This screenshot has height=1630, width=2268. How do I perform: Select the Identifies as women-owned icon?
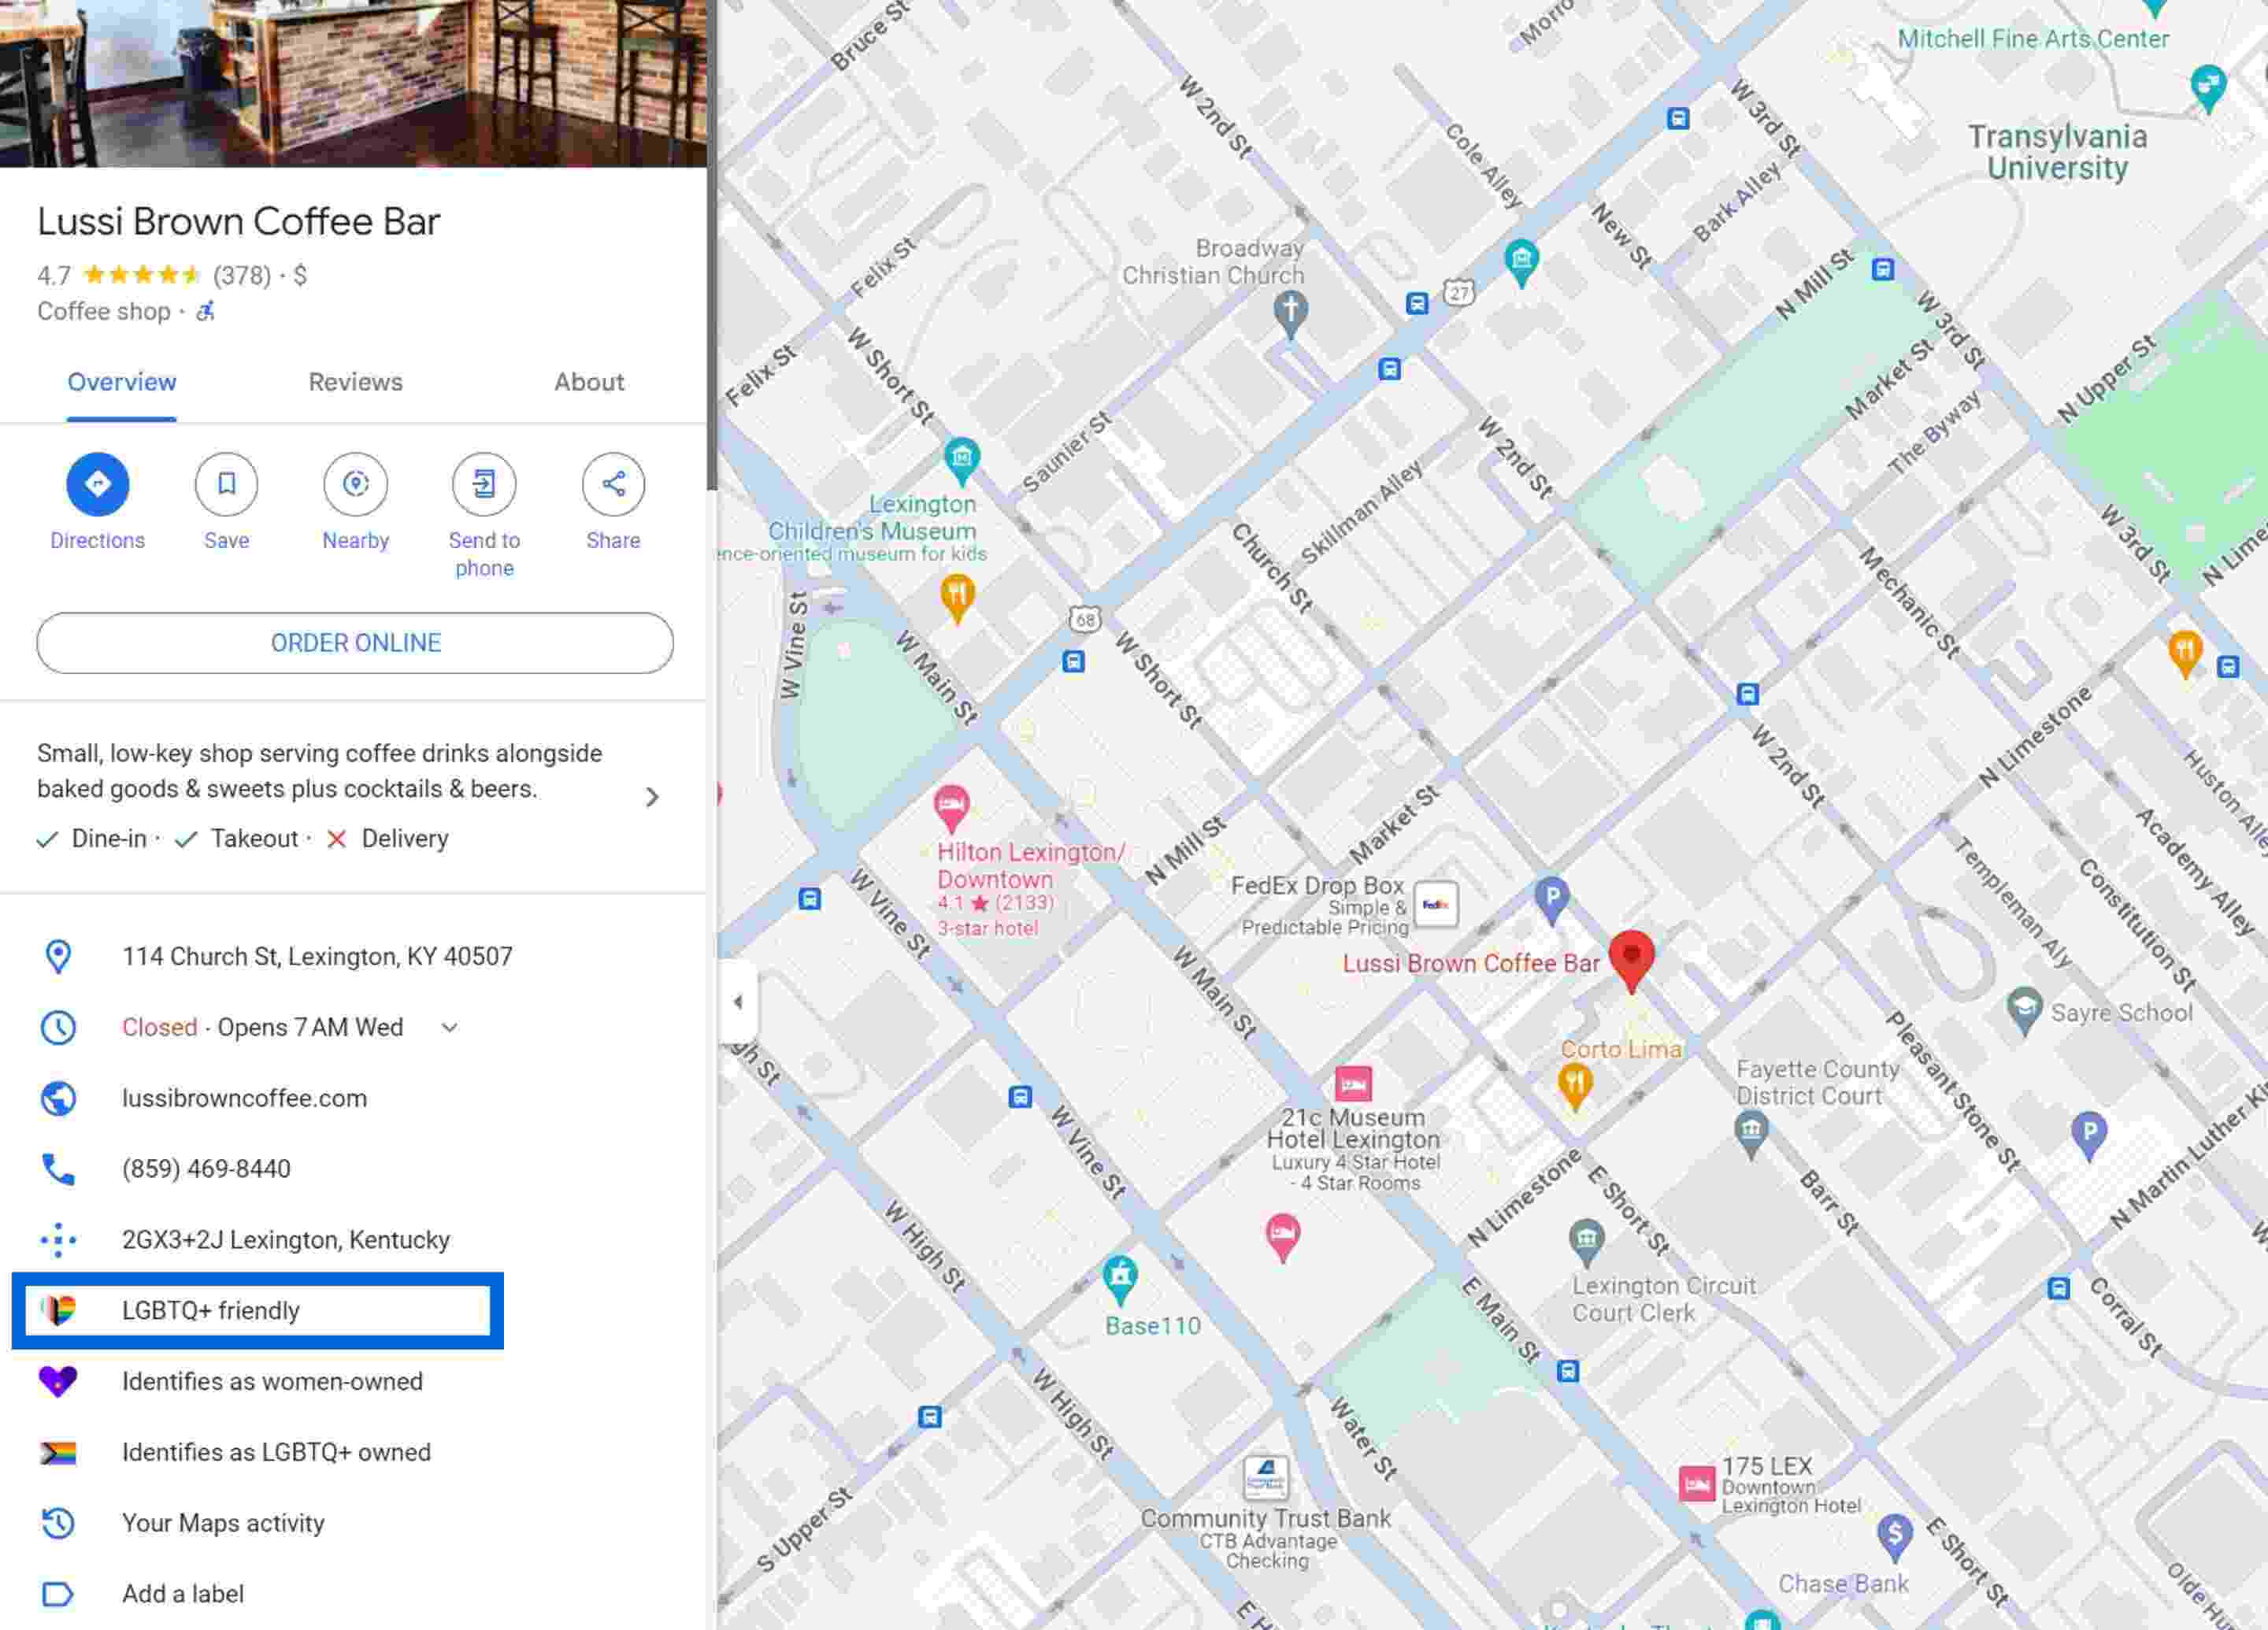click(58, 1381)
